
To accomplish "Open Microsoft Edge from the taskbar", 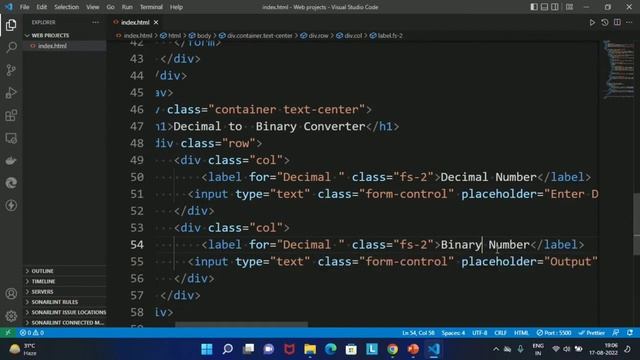I will tap(331, 349).
